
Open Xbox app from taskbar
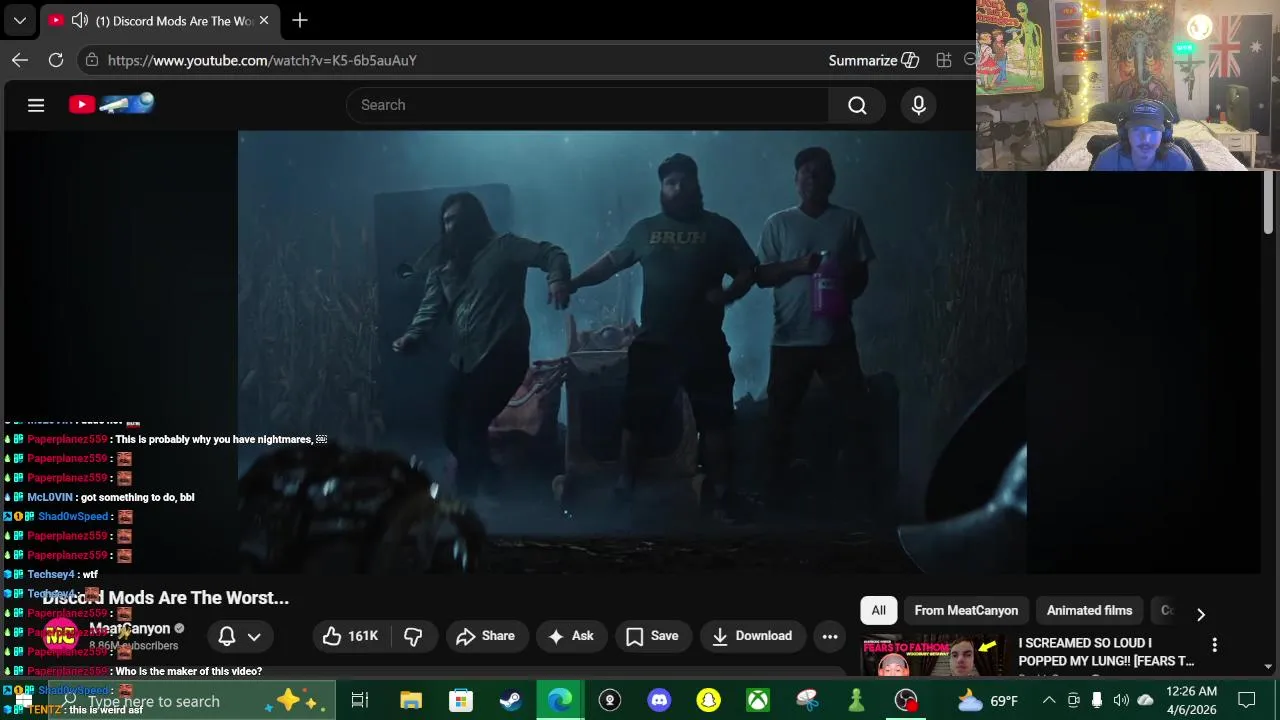point(758,700)
